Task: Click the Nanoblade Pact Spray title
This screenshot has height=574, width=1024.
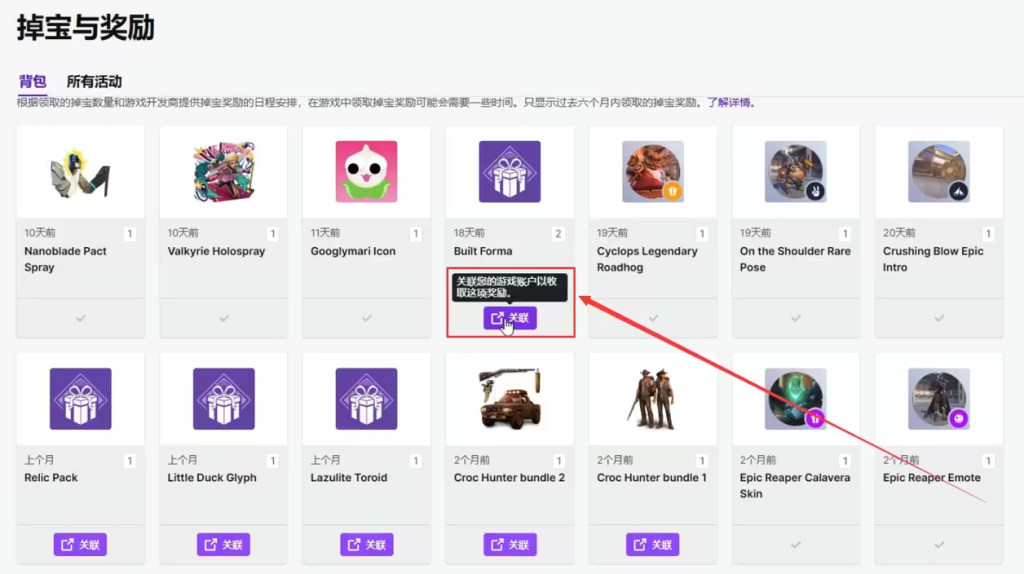Action: tap(65, 259)
